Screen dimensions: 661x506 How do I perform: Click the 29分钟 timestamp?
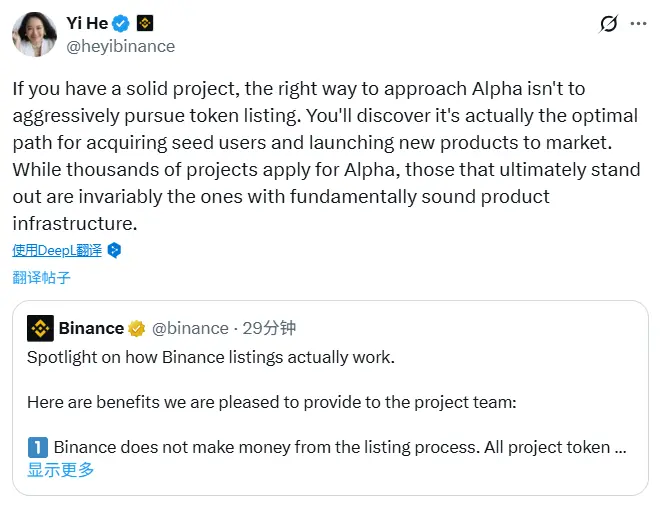tap(269, 328)
